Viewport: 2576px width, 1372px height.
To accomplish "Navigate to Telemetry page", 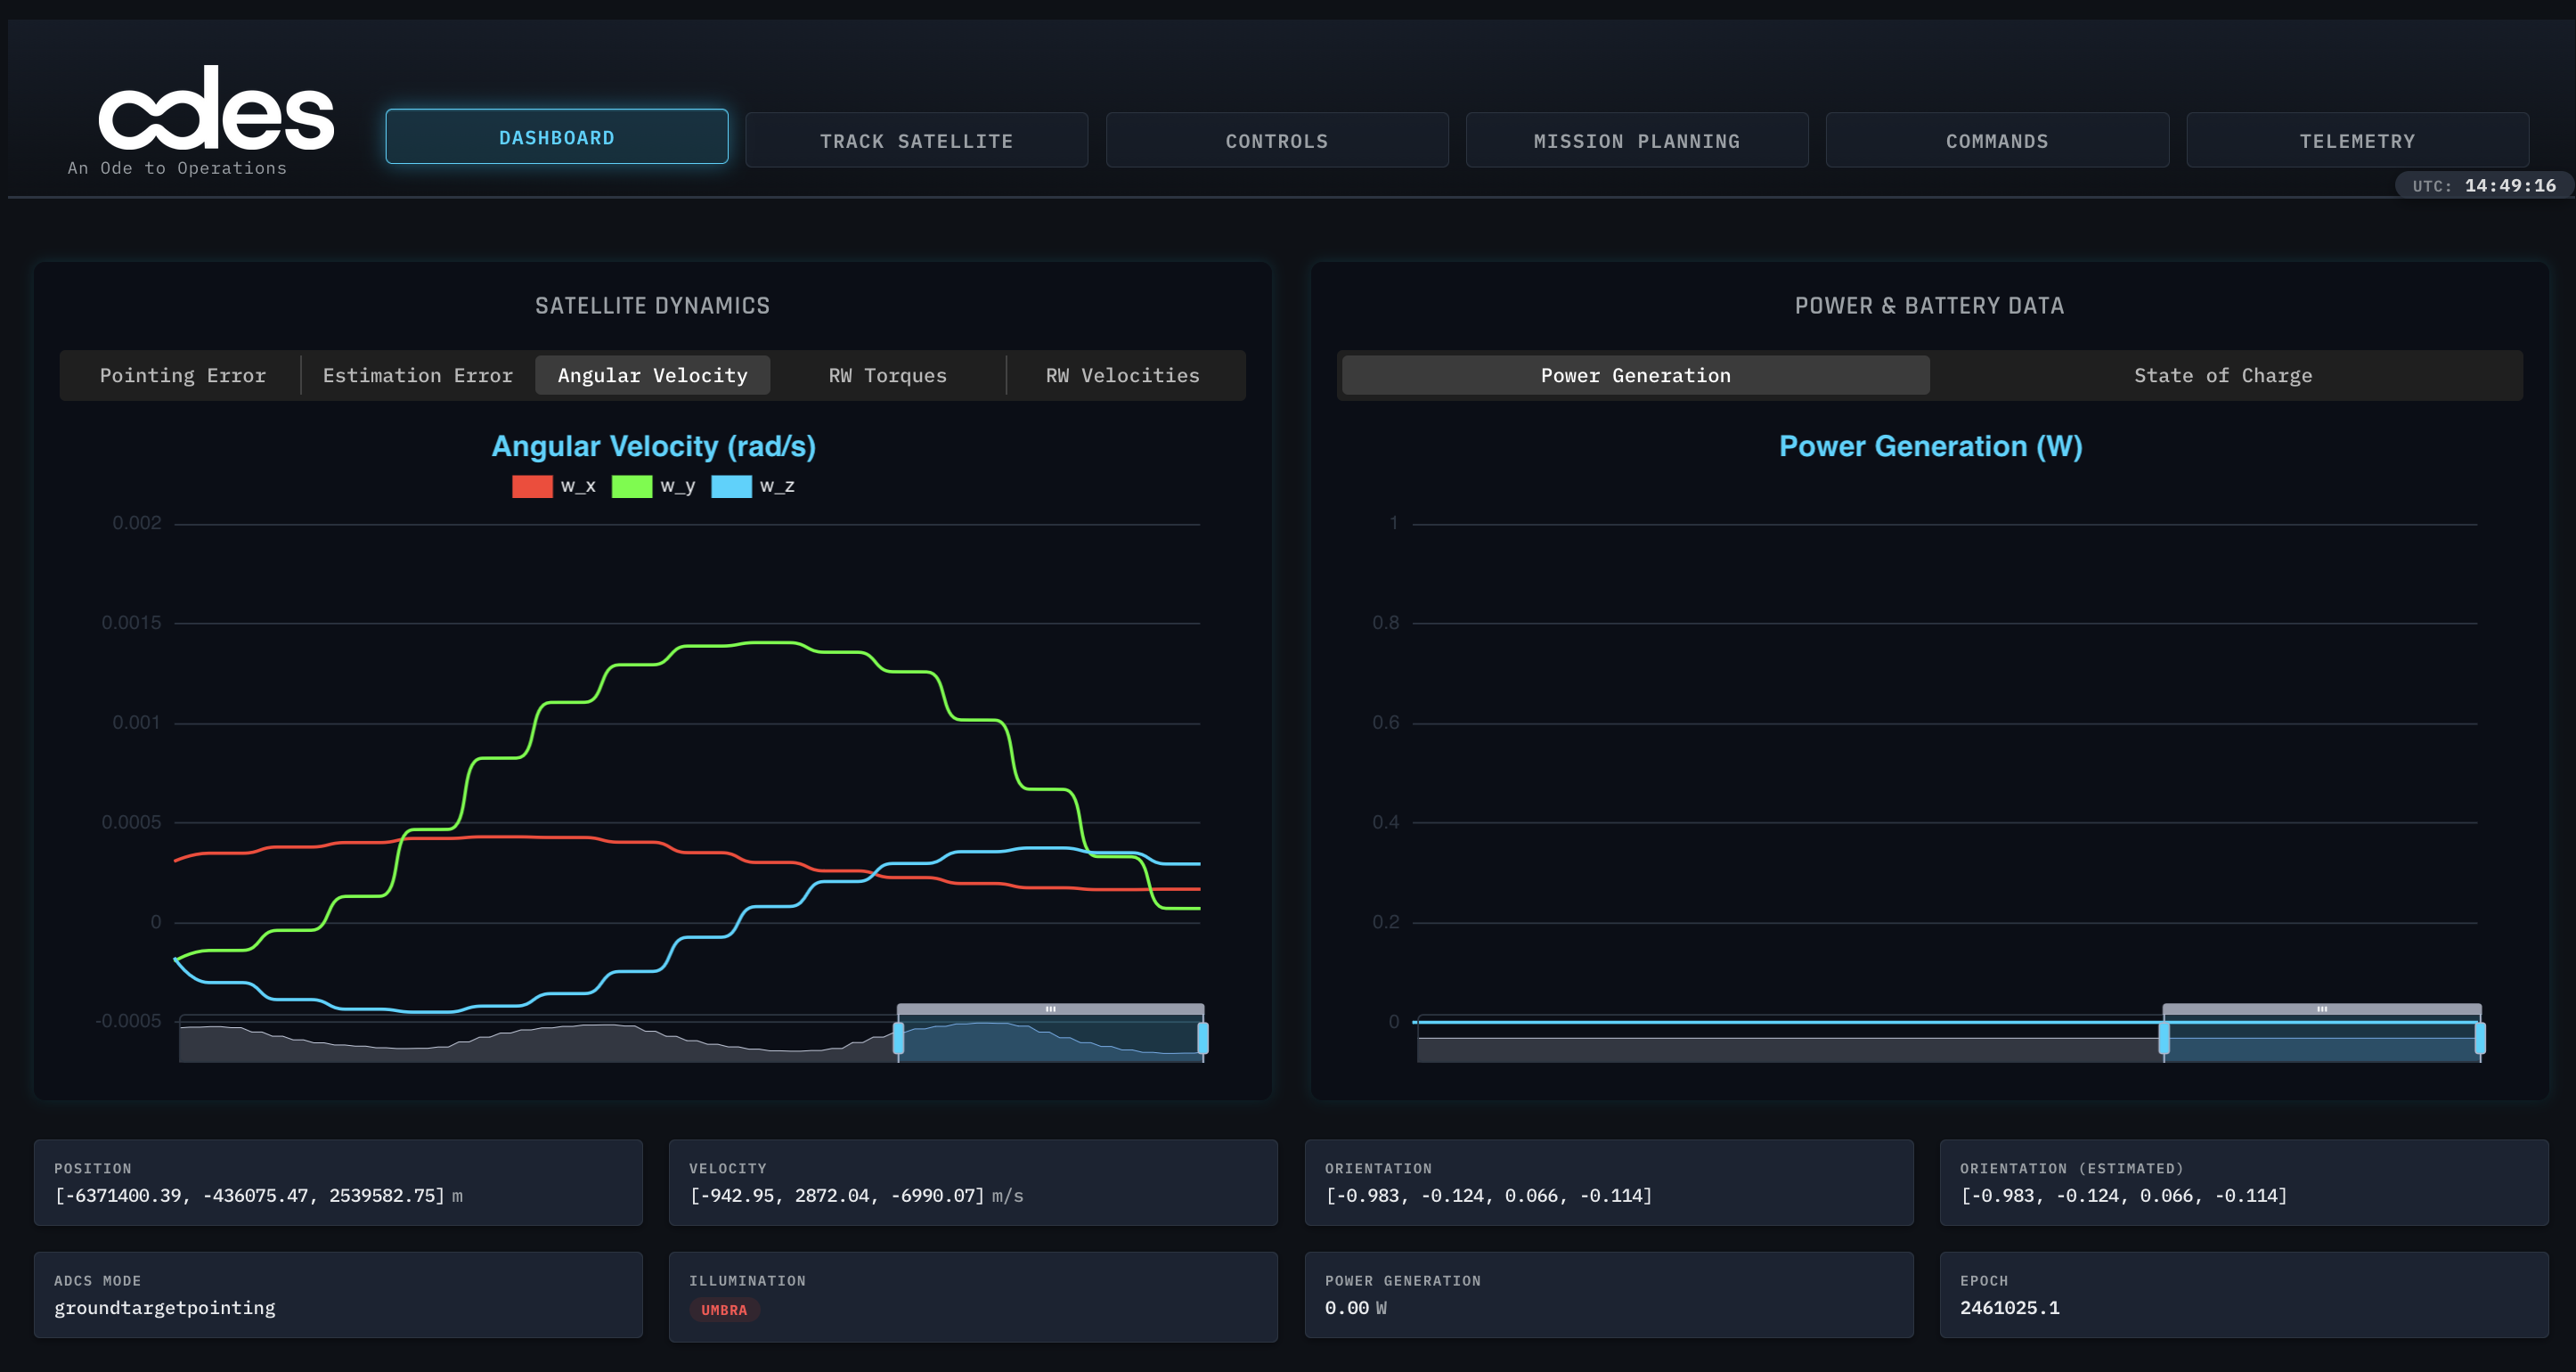I will click(x=2356, y=141).
